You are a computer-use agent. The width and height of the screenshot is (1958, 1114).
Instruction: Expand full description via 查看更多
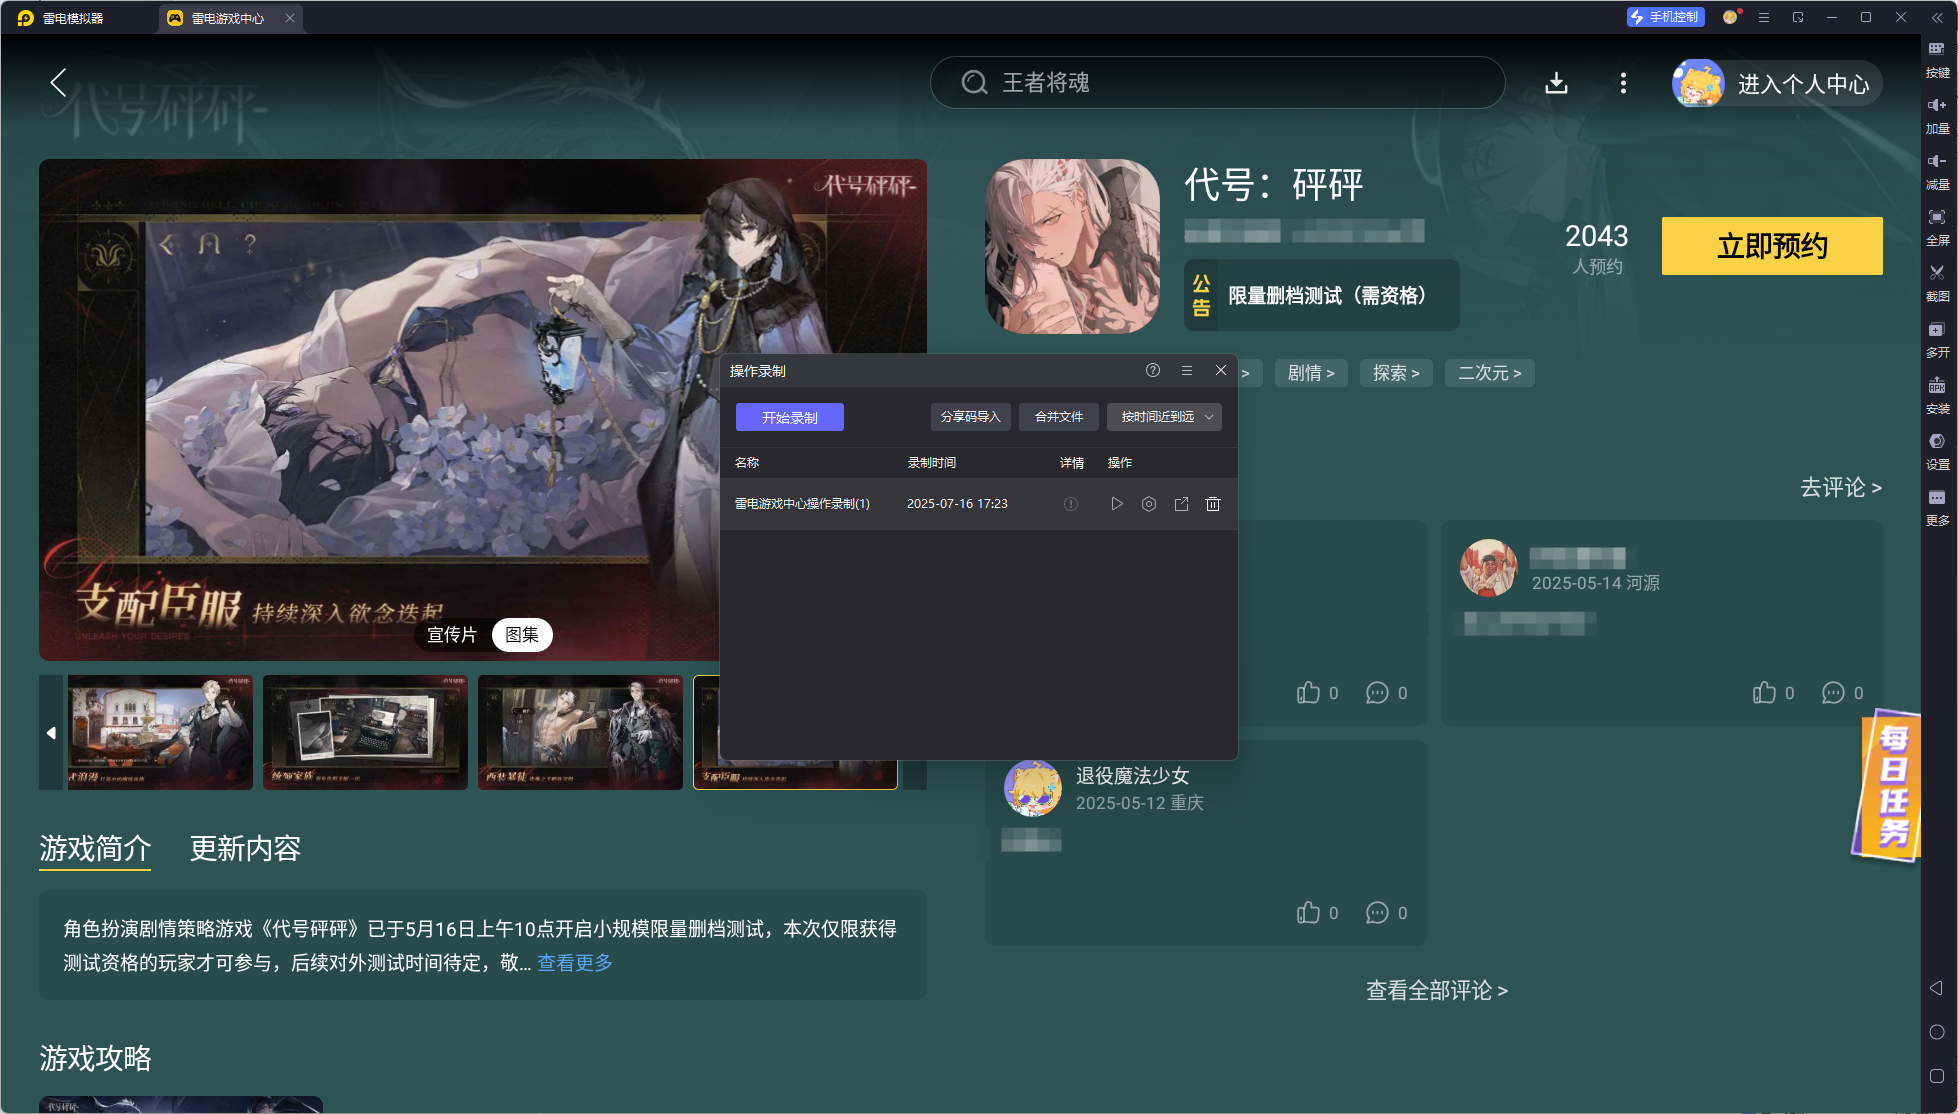(575, 963)
